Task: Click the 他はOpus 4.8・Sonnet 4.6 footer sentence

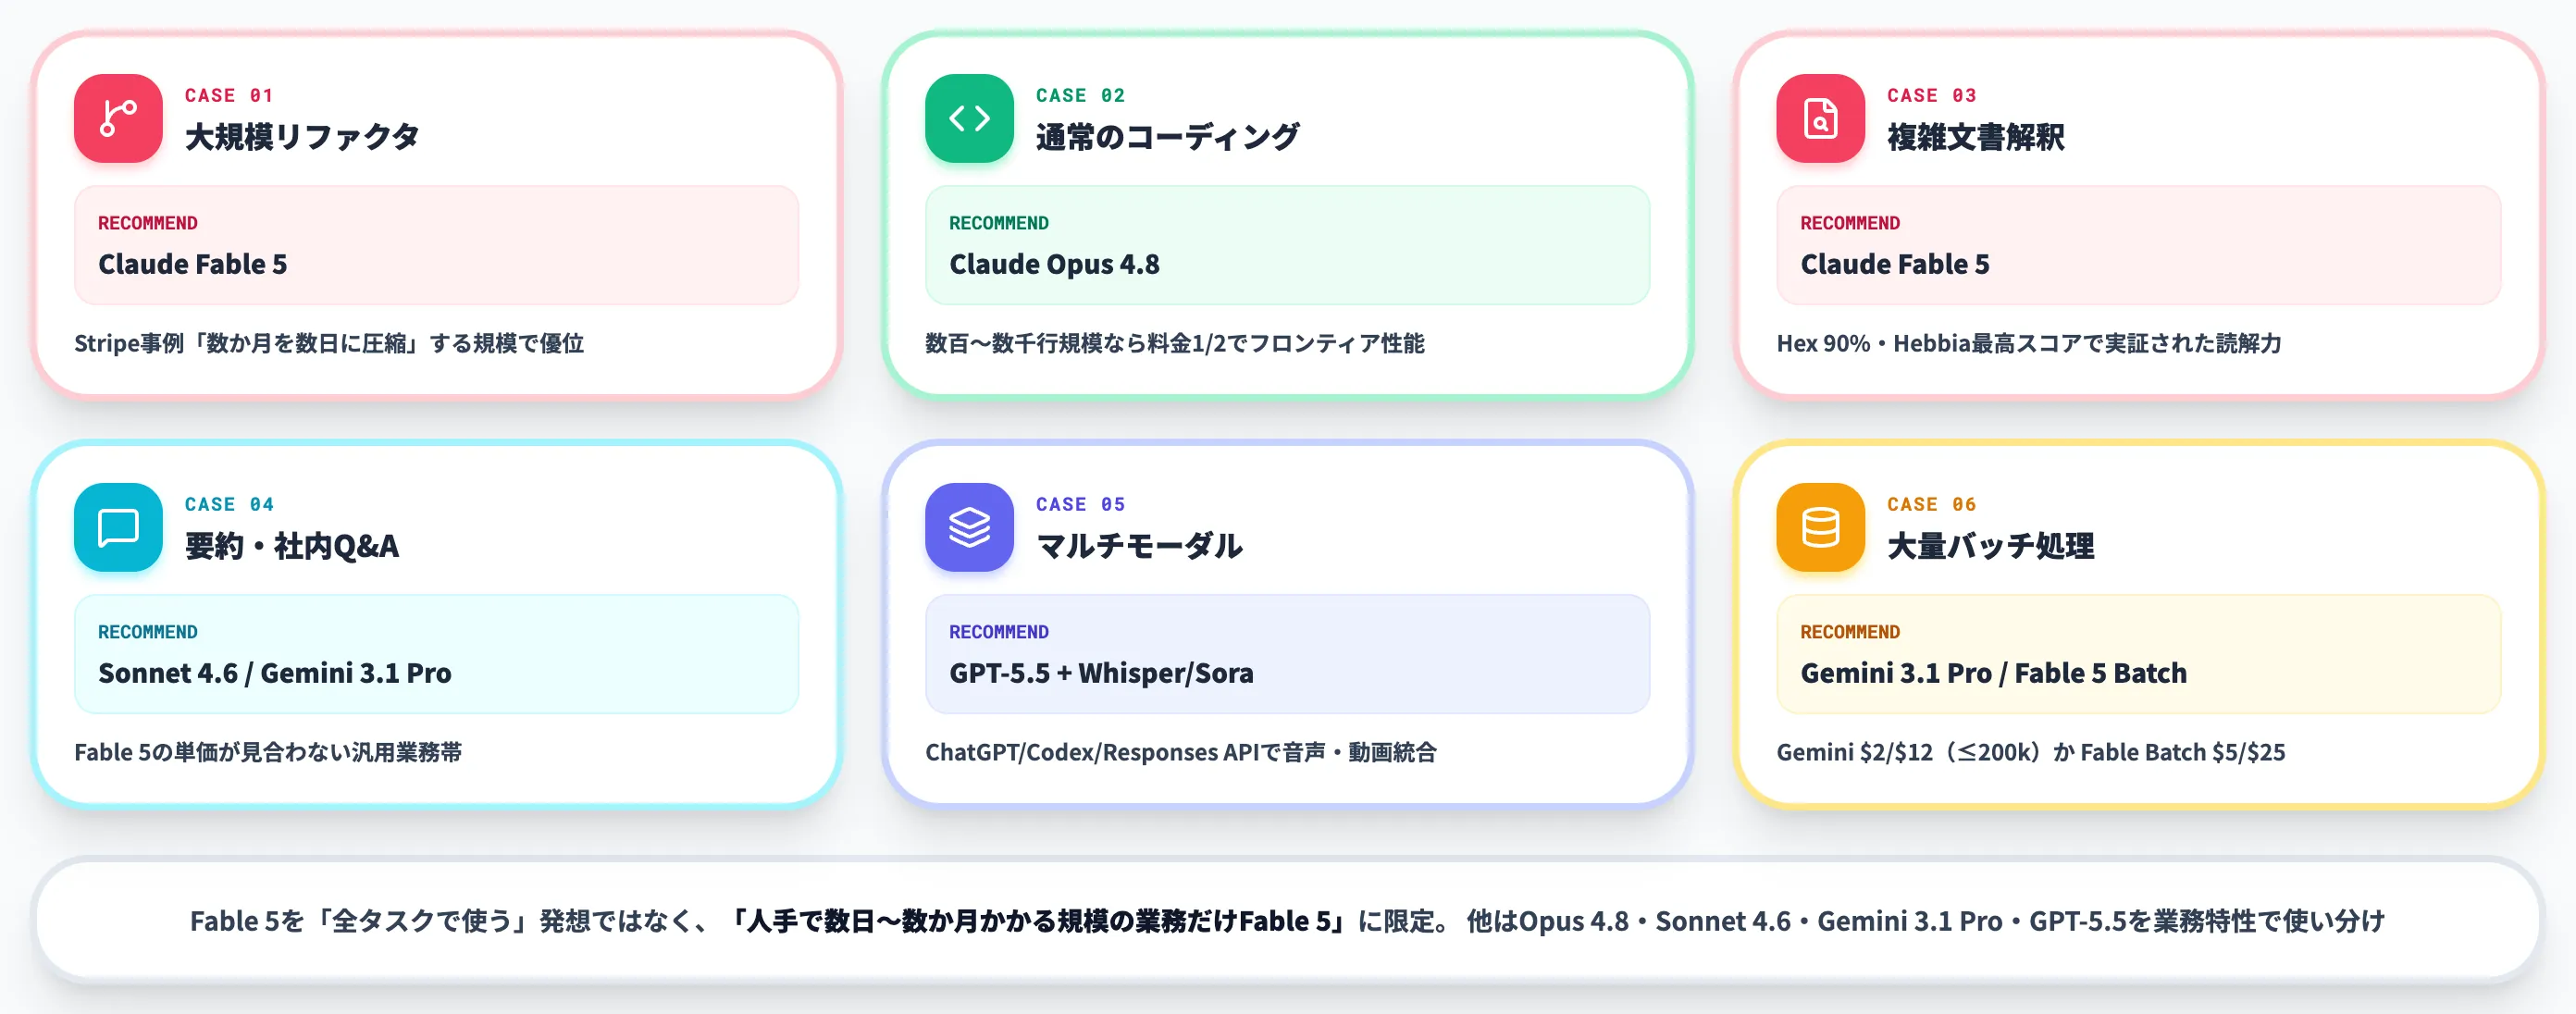Action: tap(1926, 921)
